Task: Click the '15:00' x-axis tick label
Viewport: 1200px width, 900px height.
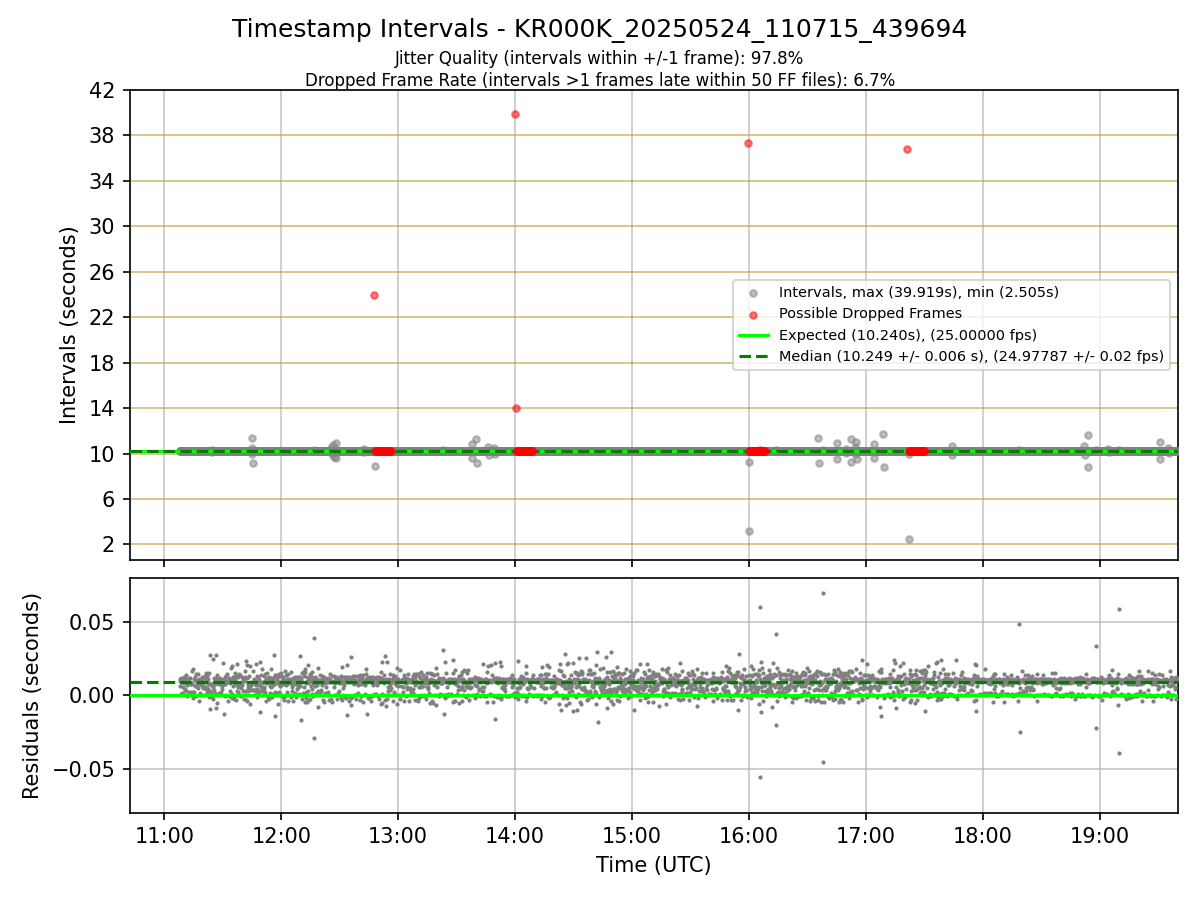Action: pos(632,835)
